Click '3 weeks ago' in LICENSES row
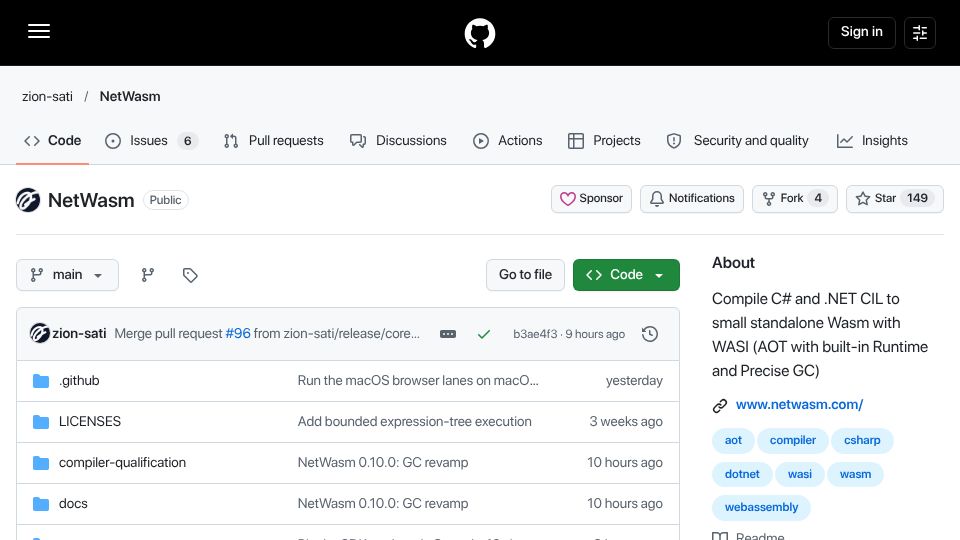The width and height of the screenshot is (960, 540). (626, 422)
